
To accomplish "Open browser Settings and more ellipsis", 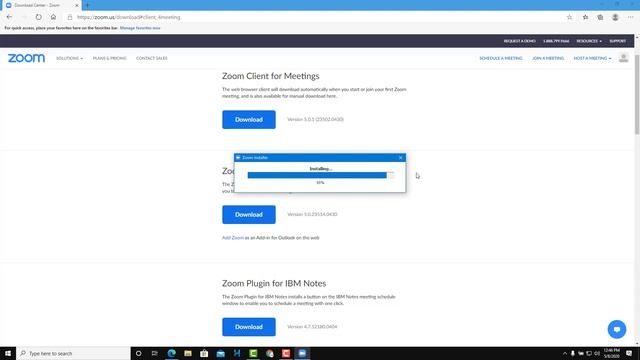I will pyautogui.click(x=631, y=17).
